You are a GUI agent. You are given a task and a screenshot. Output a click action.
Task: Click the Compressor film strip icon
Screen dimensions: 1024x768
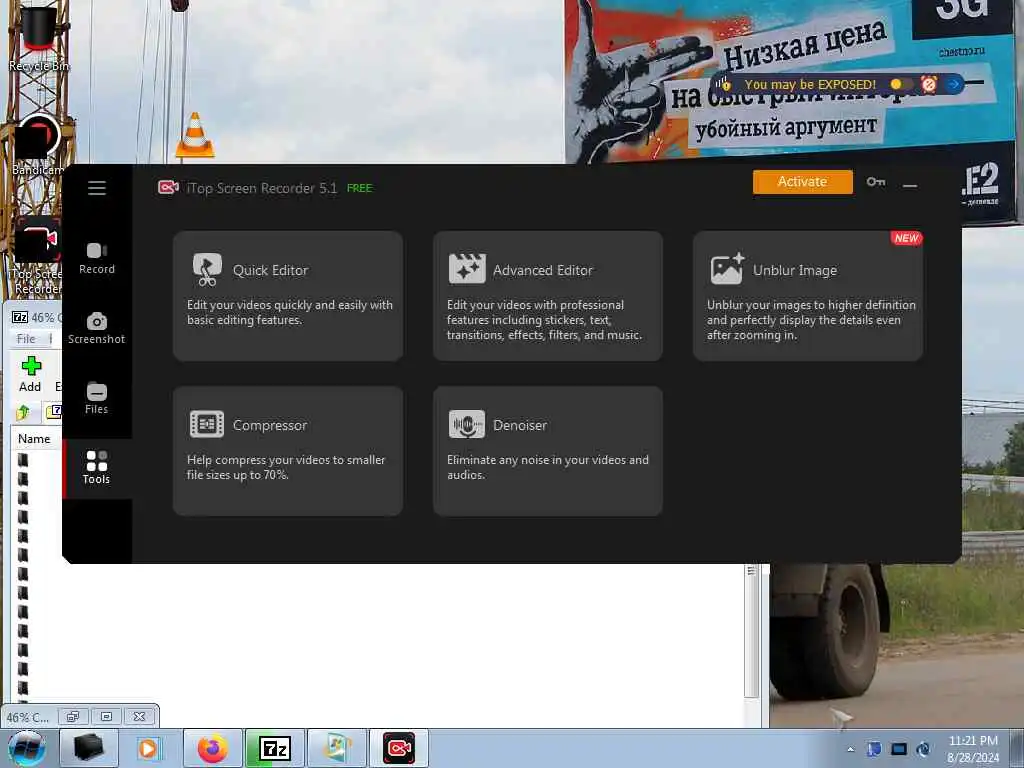tap(207, 424)
